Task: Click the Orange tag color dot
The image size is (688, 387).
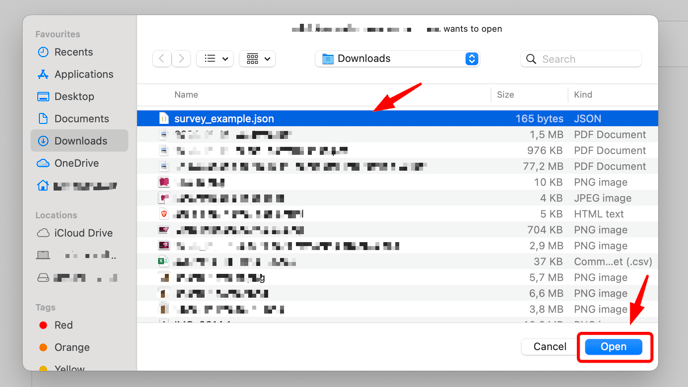Action: [x=43, y=348]
